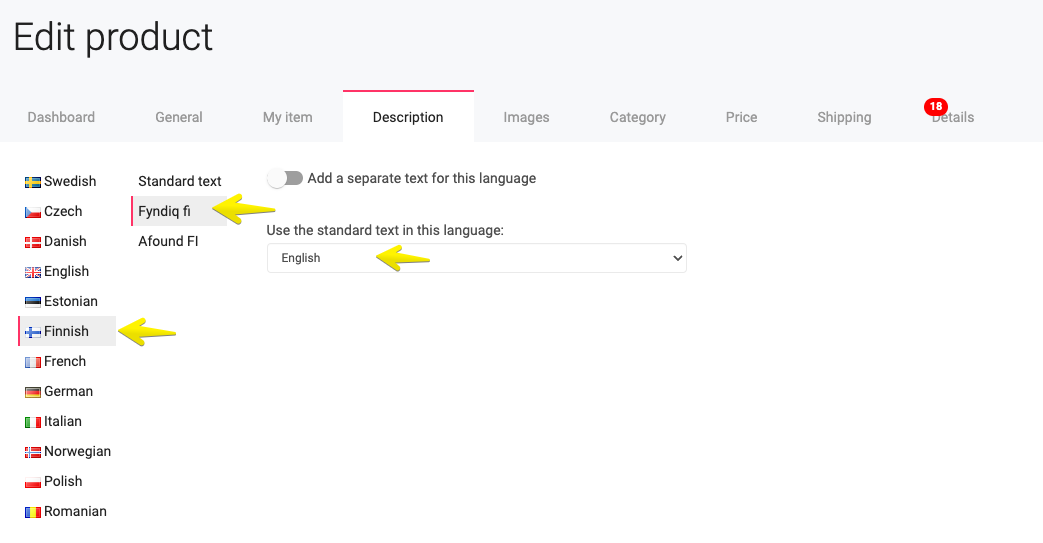The height and width of the screenshot is (543, 1043).
Task: Click the Norwegian flag icon
Action: pyautogui.click(x=33, y=452)
